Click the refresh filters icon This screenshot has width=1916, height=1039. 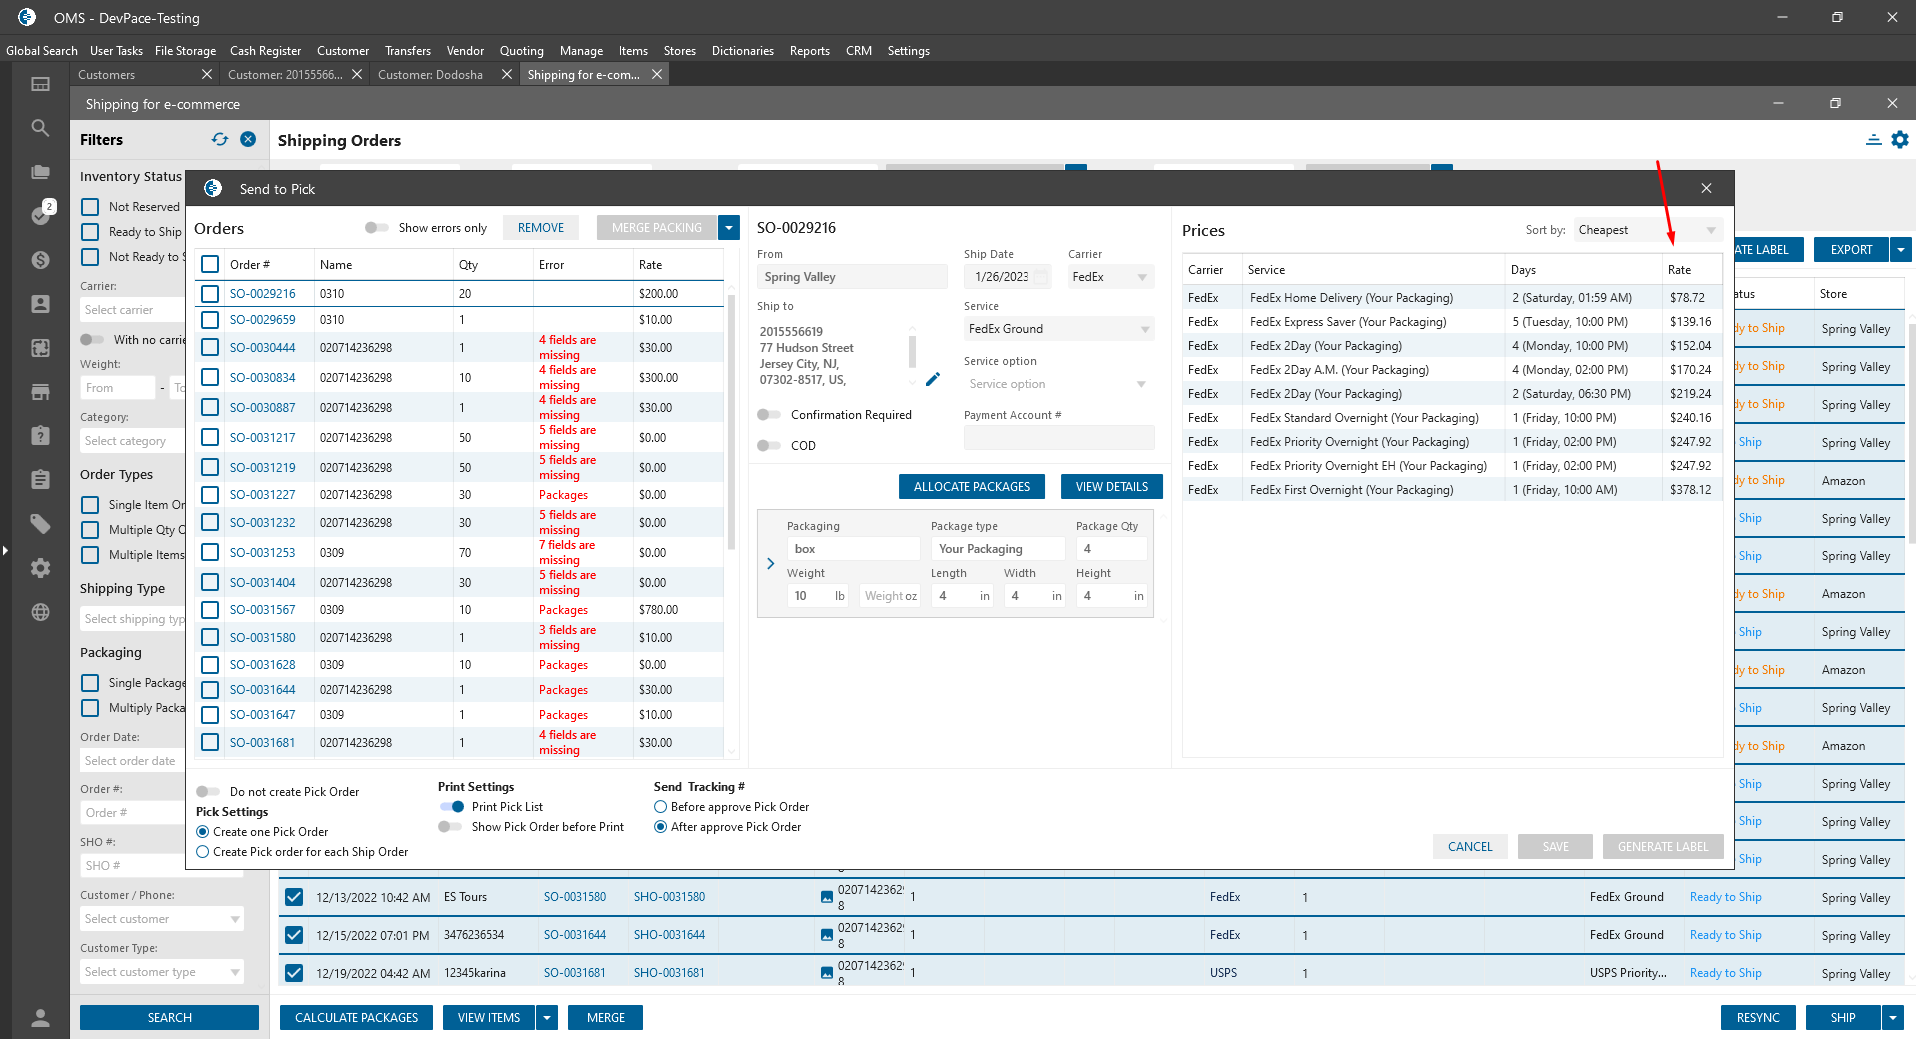[x=220, y=140]
